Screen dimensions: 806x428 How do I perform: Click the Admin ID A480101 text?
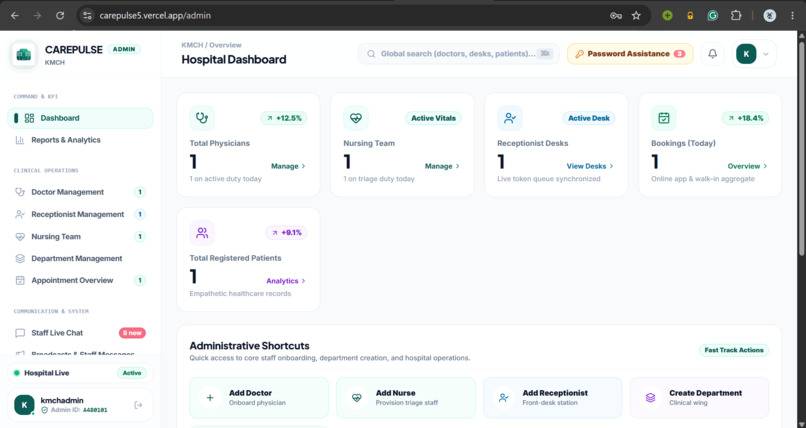pos(79,410)
